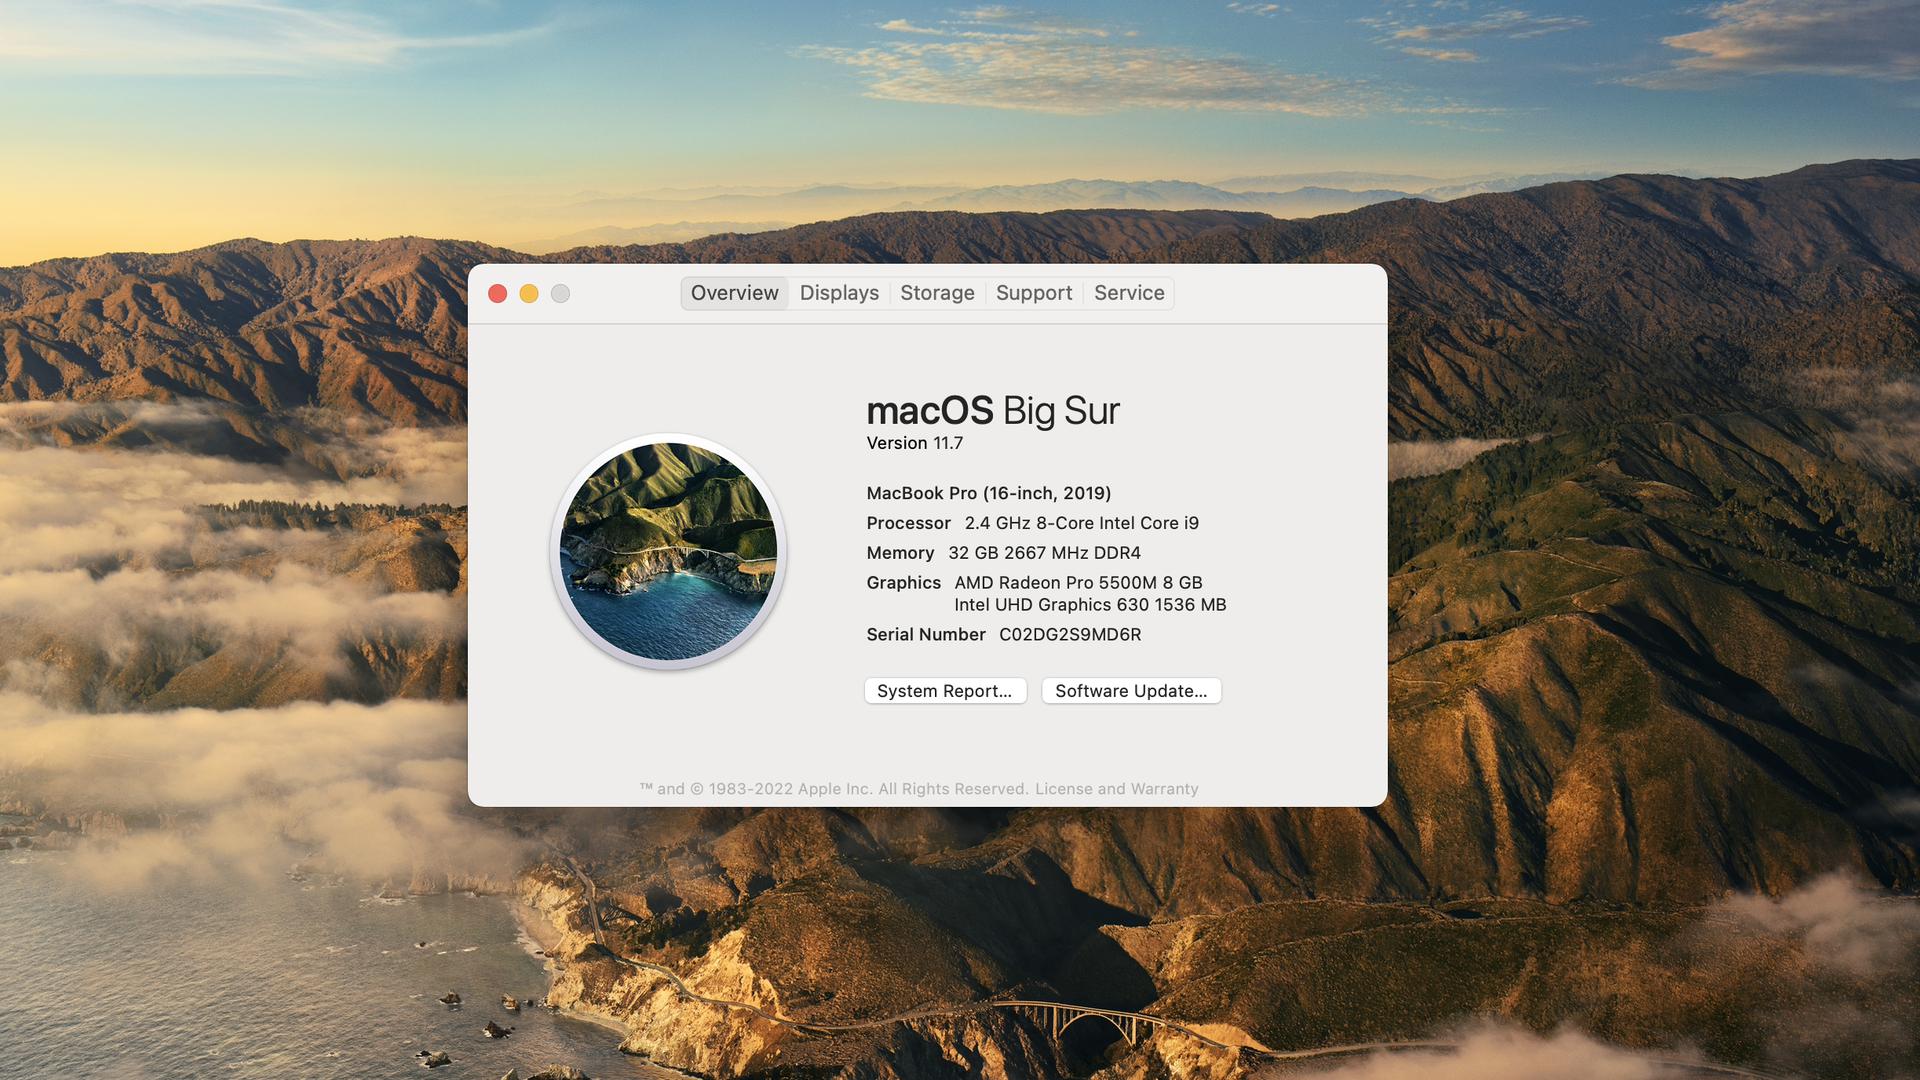Viewport: 1920px width, 1080px height.
Task: Click the macOS Big Sur logo image
Action: pyautogui.click(x=668, y=551)
